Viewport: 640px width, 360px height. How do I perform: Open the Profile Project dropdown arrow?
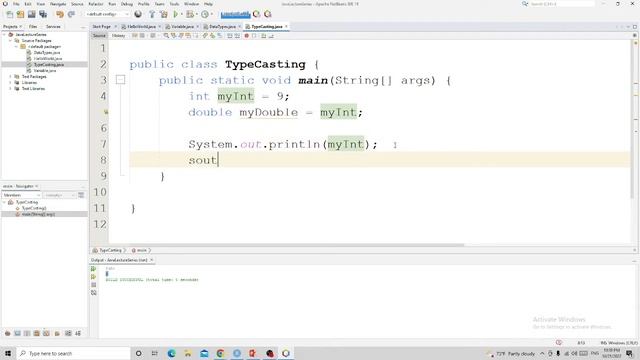pos(211,14)
